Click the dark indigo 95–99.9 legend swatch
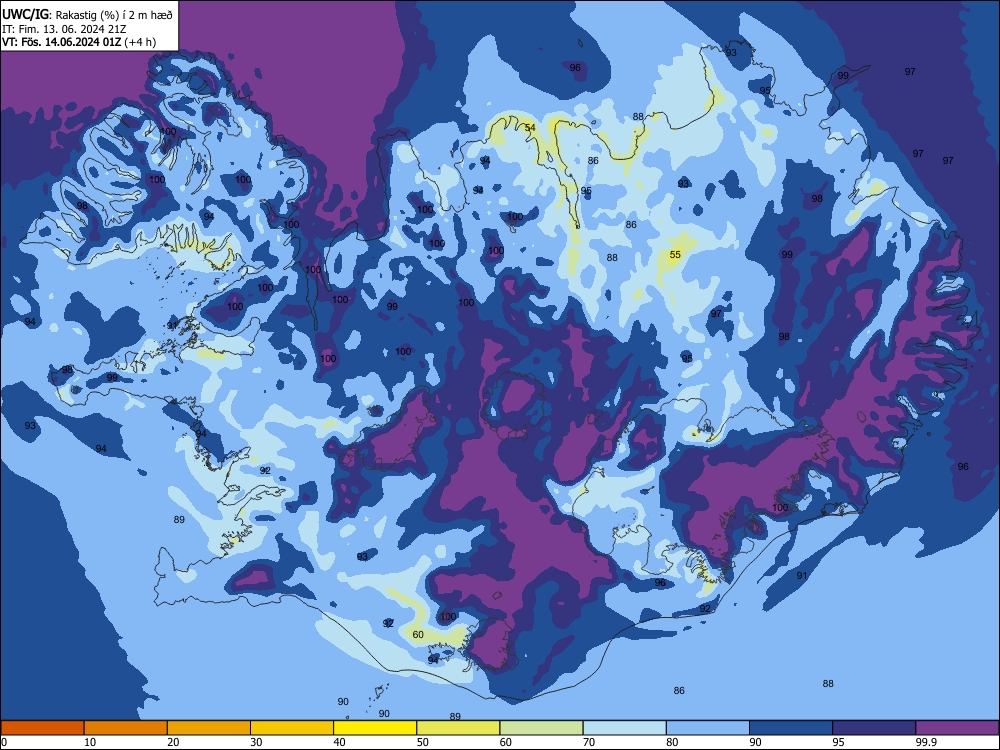1000x750 pixels. [874, 728]
